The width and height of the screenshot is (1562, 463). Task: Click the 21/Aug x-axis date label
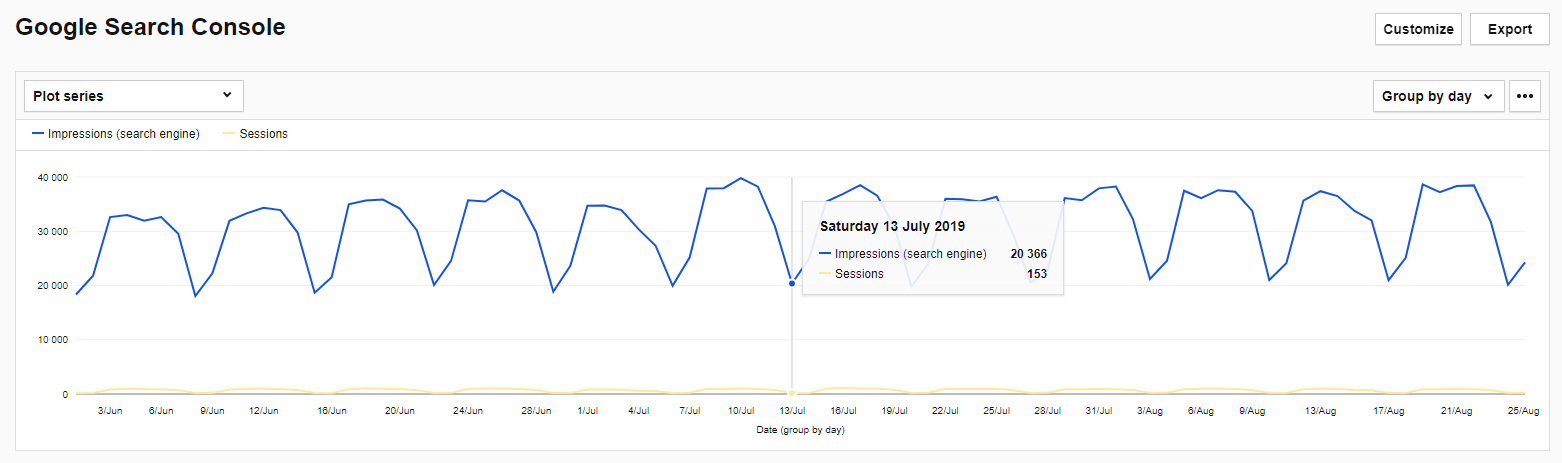1456,411
